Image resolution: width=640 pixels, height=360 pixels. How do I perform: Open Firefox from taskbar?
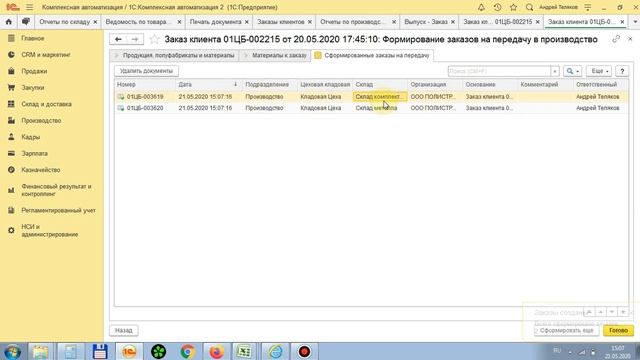(216, 351)
